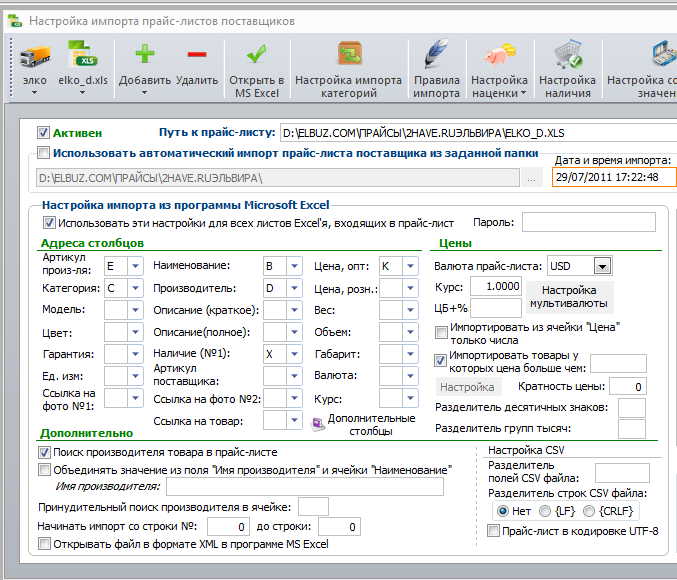Open Настройка наличия shopping cart icon

(x=567, y=54)
